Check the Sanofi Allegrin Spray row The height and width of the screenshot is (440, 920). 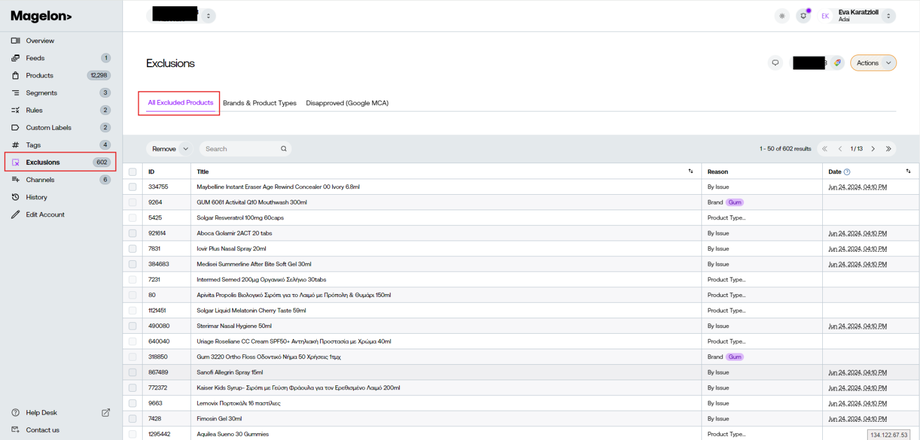tap(133, 372)
